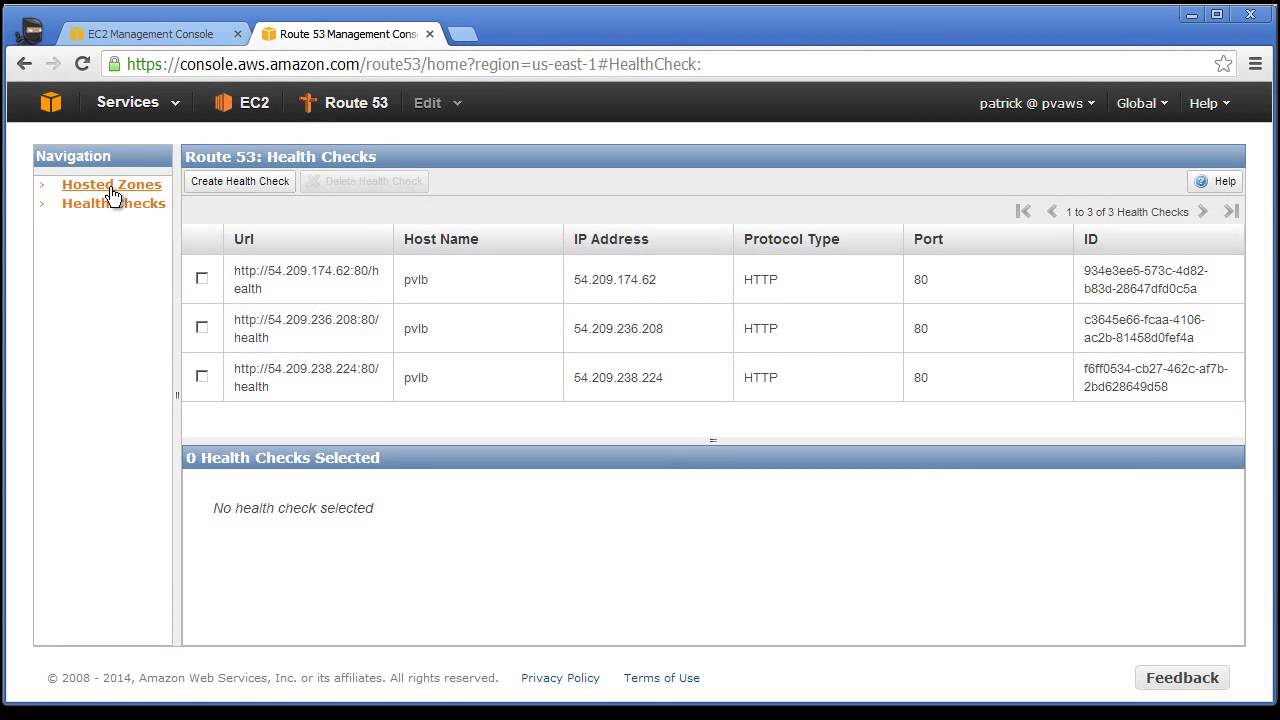Click the Host Name column header
1280x720 pixels.
point(478,239)
